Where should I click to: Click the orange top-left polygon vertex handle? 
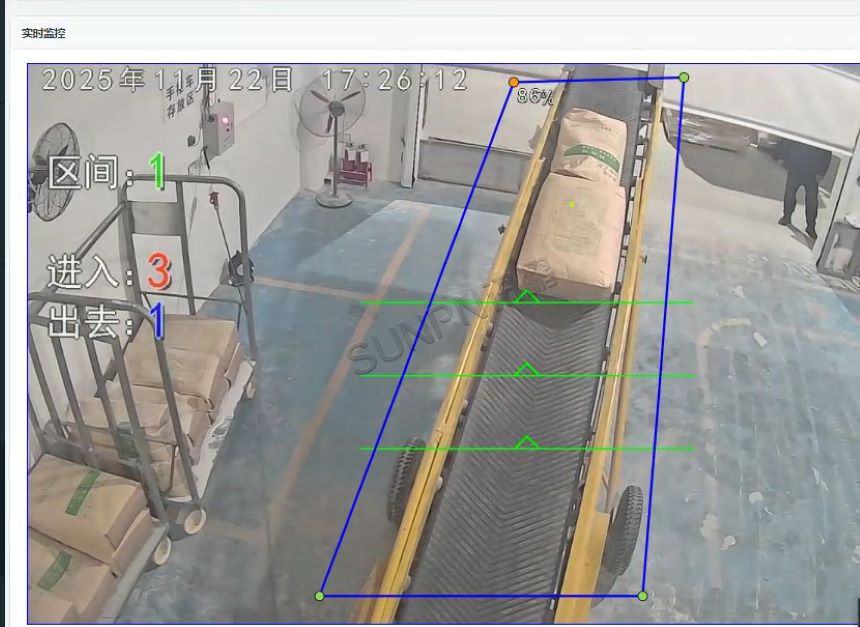(x=514, y=82)
